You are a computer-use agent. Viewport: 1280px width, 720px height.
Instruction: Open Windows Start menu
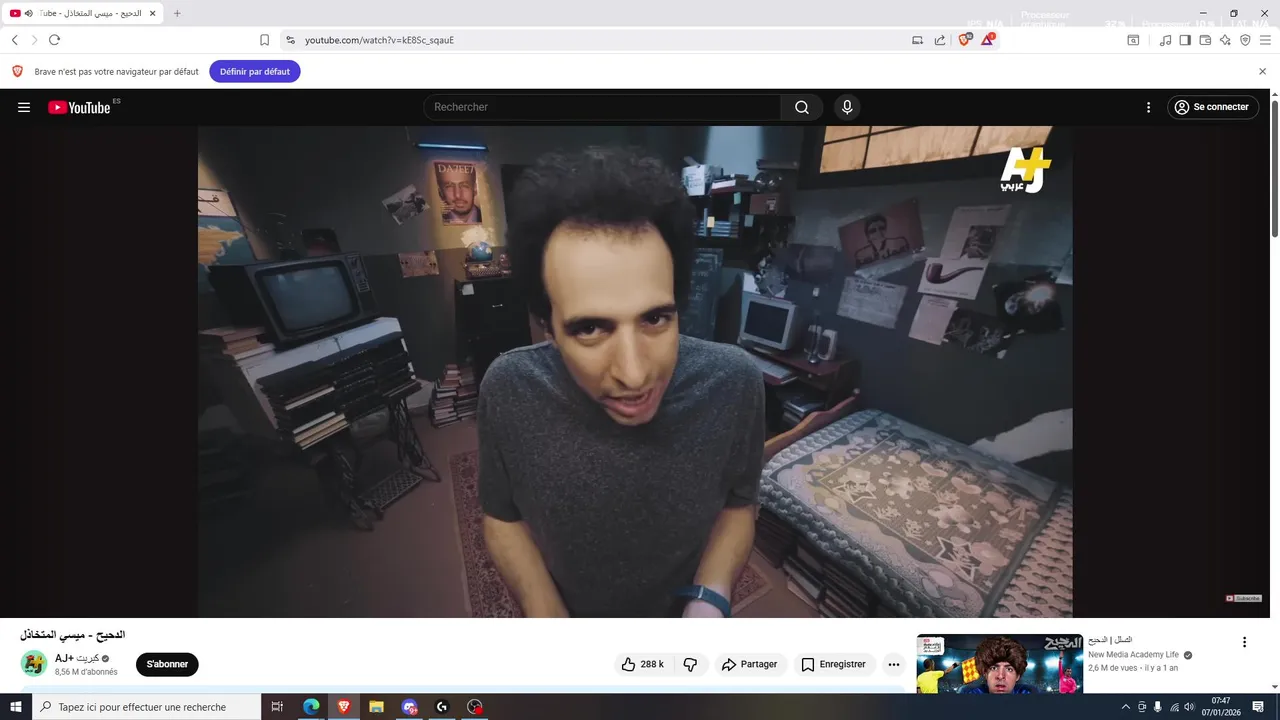coord(16,707)
